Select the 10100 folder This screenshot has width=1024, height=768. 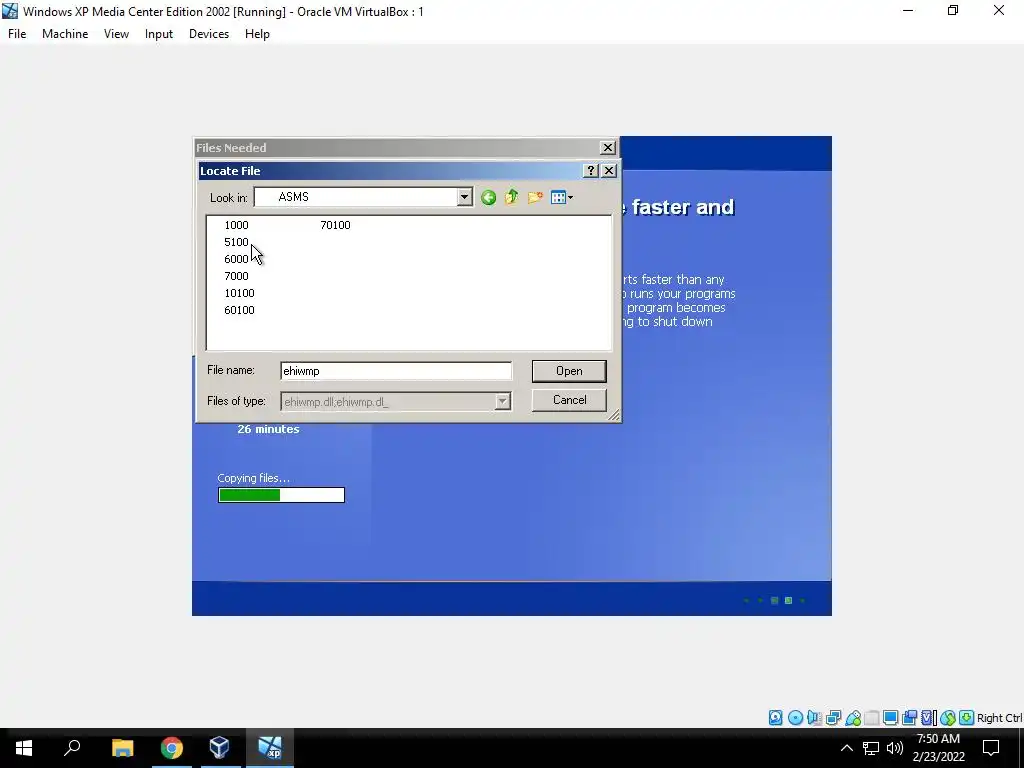[239, 293]
